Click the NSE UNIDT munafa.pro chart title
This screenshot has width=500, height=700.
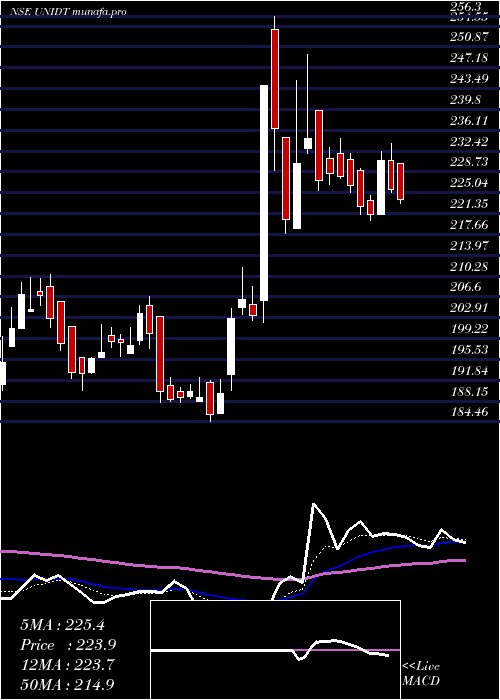pyautogui.click(x=68, y=12)
